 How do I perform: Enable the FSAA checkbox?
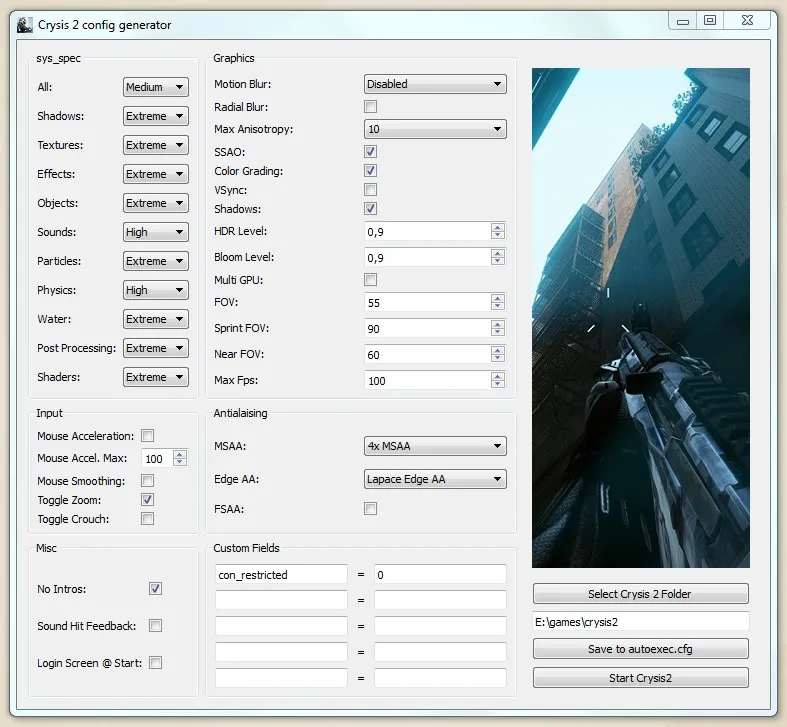370,509
